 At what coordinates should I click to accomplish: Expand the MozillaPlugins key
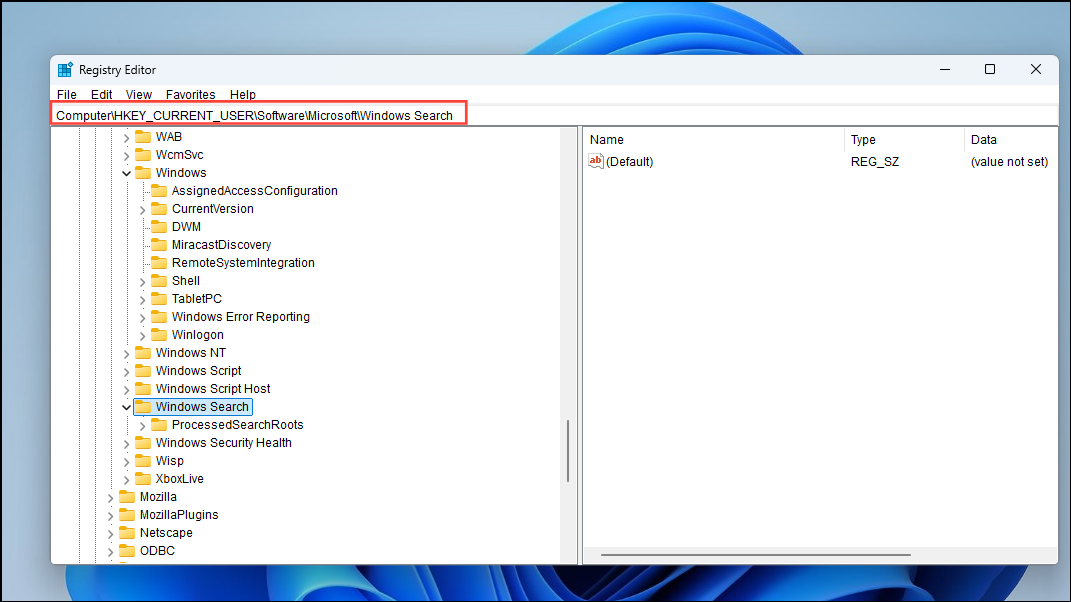click(x=111, y=516)
